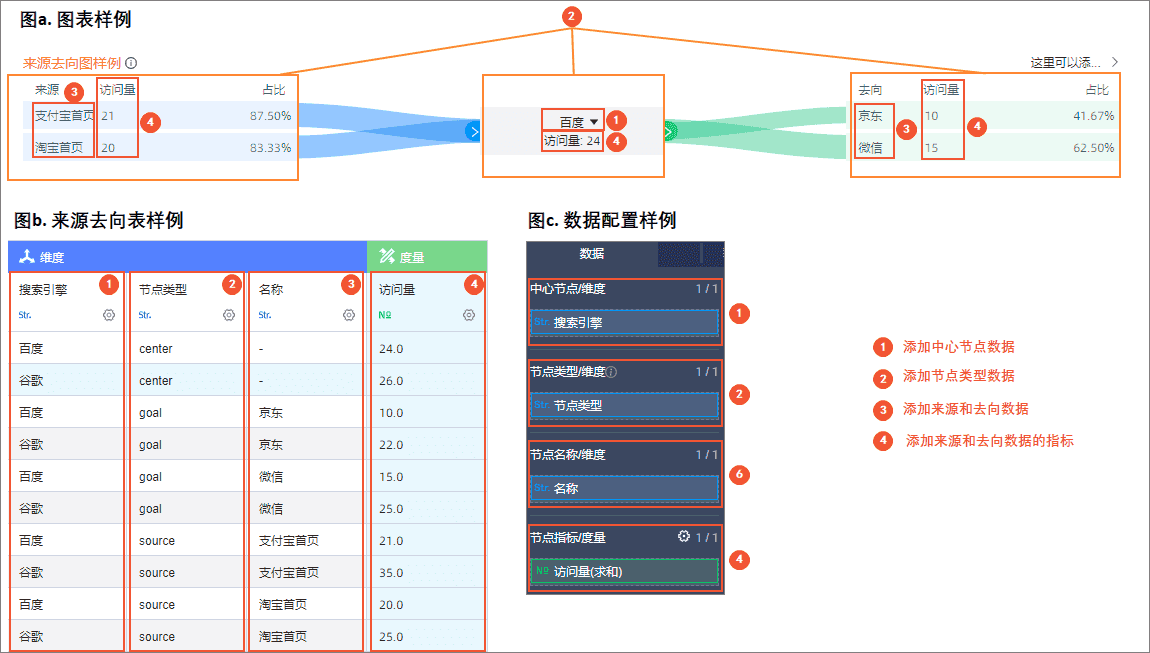This screenshot has width=1150, height=653.
Task: Click the 占比 header in the source panel
Action: coord(274,90)
